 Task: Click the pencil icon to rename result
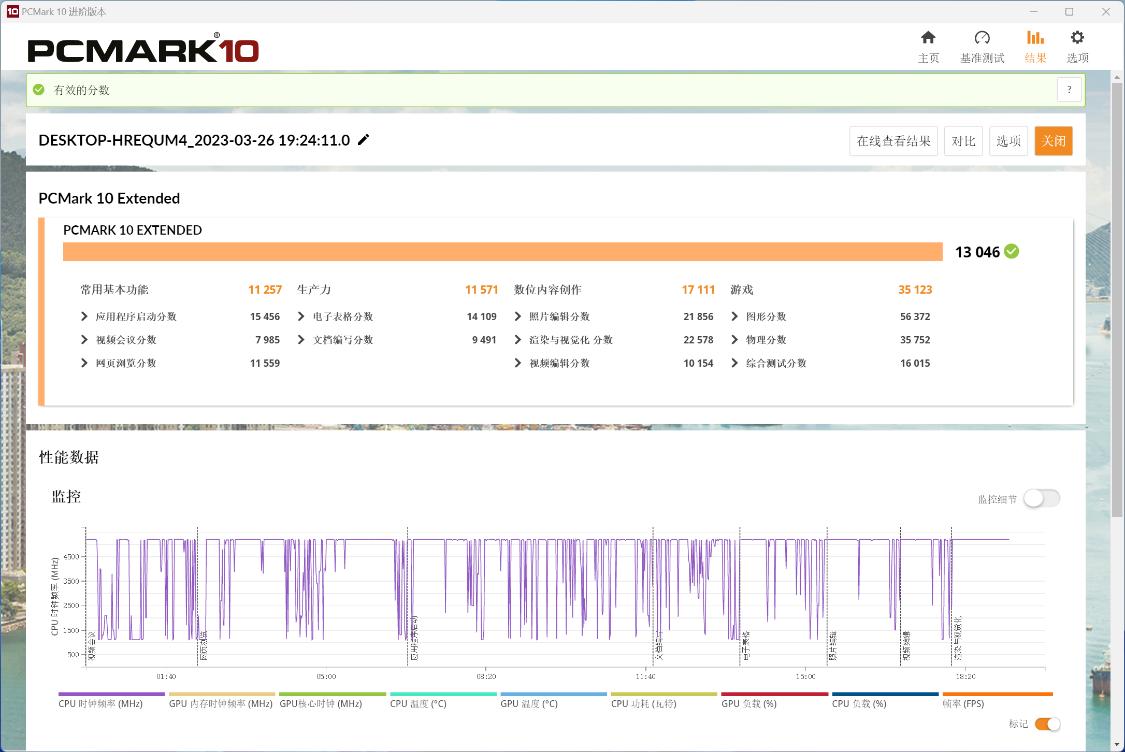[x=362, y=140]
